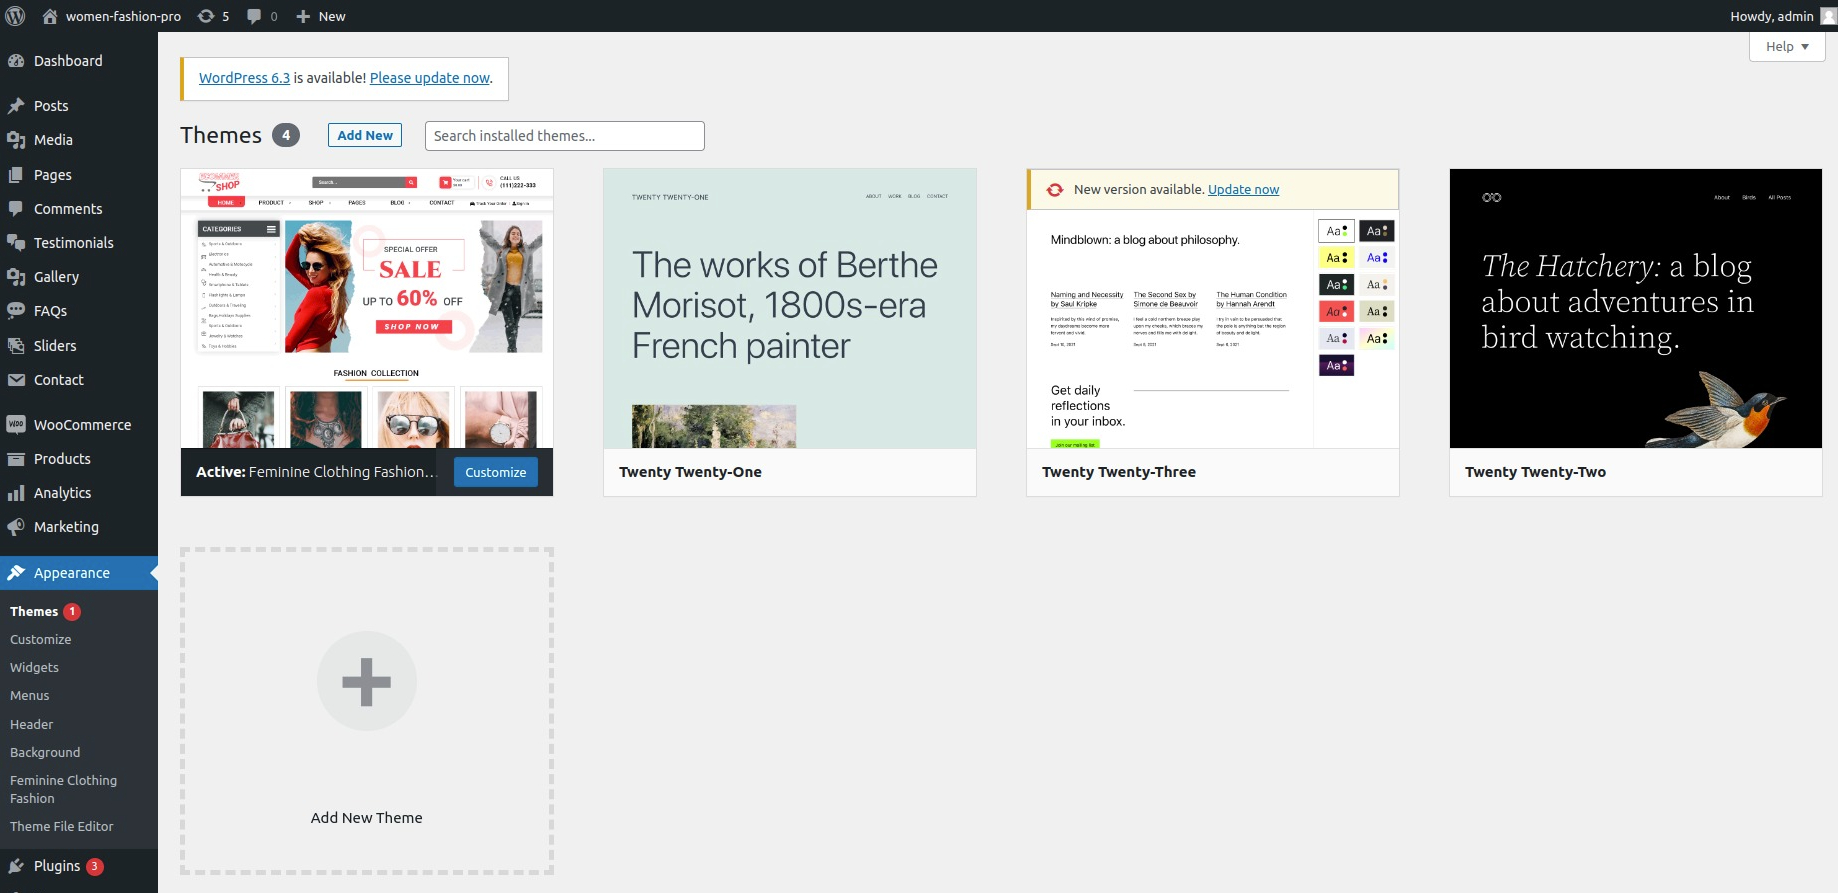Click the WordPress logo icon in admin bar
This screenshot has height=893, width=1838.
click(16, 16)
